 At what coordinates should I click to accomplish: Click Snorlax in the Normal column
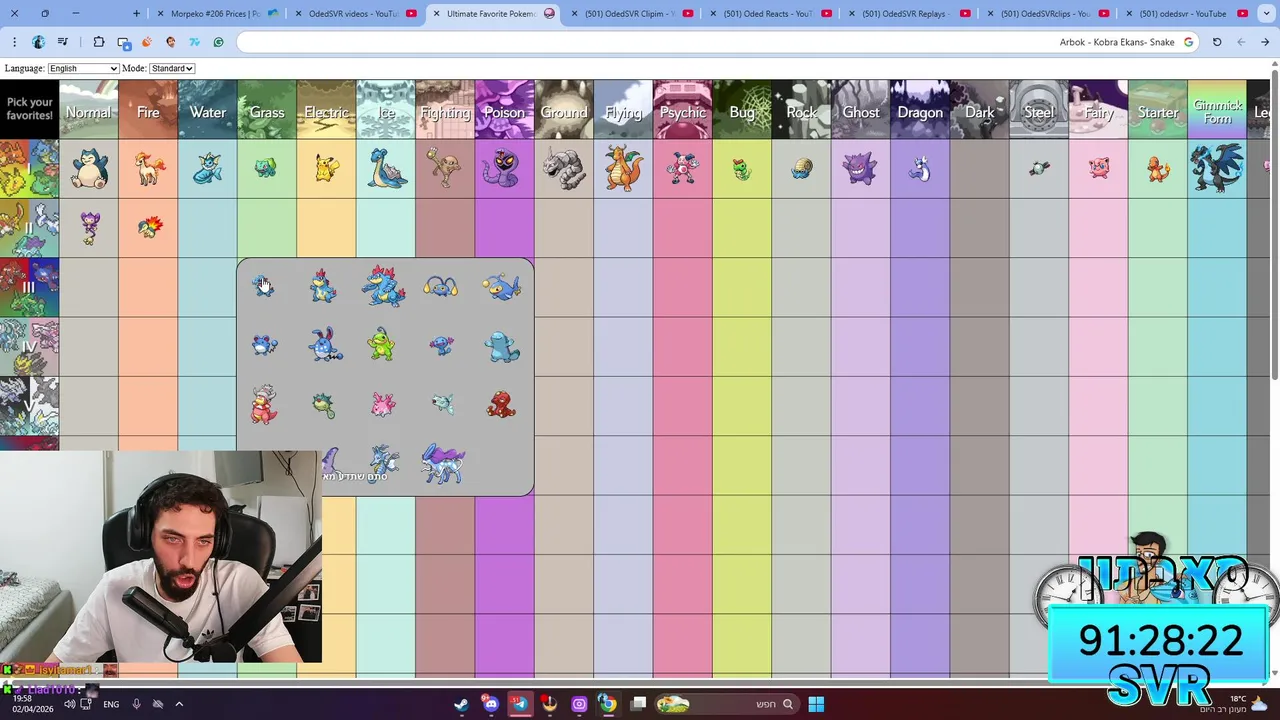[x=88, y=169]
